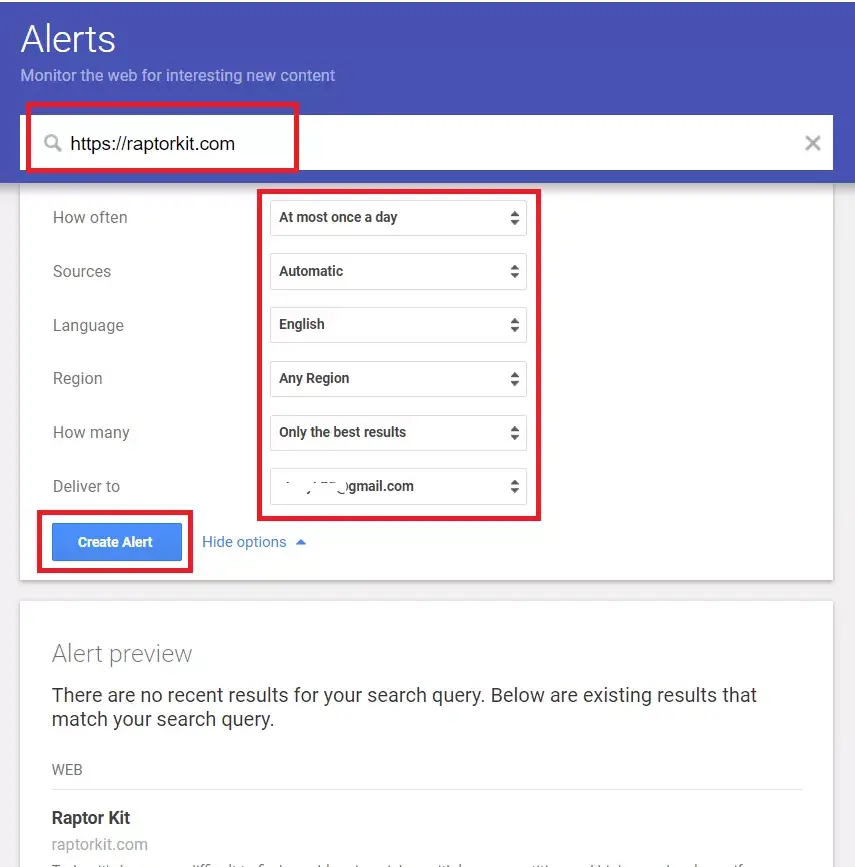
Task: Click the raptorkit.com result URL
Action: (100, 844)
